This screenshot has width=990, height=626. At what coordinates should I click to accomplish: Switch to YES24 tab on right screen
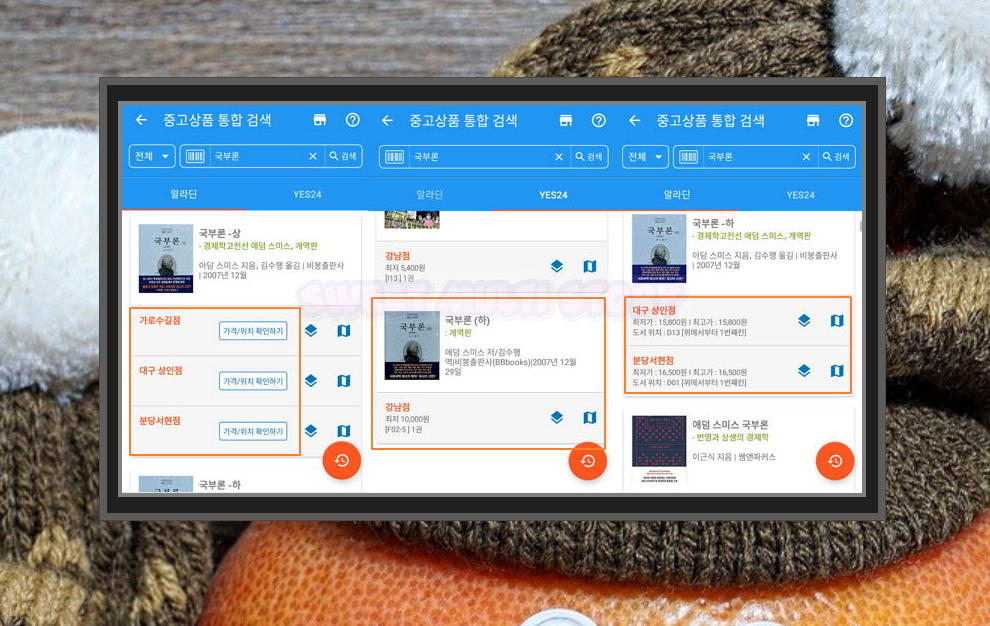click(x=800, y=195)
